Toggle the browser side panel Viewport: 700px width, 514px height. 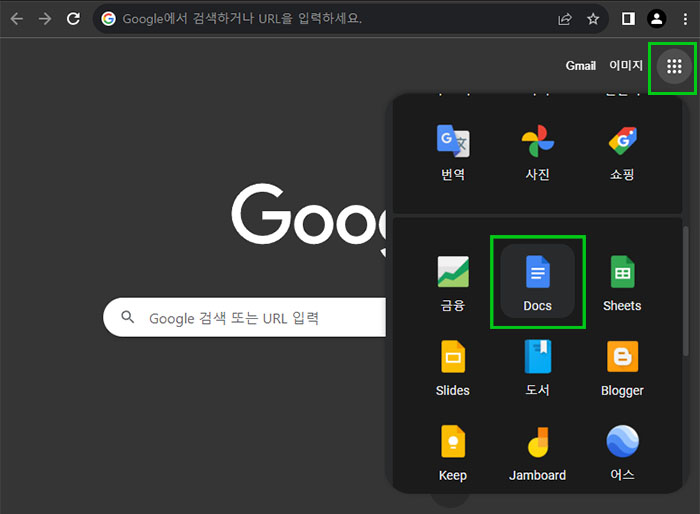(628, 19)
